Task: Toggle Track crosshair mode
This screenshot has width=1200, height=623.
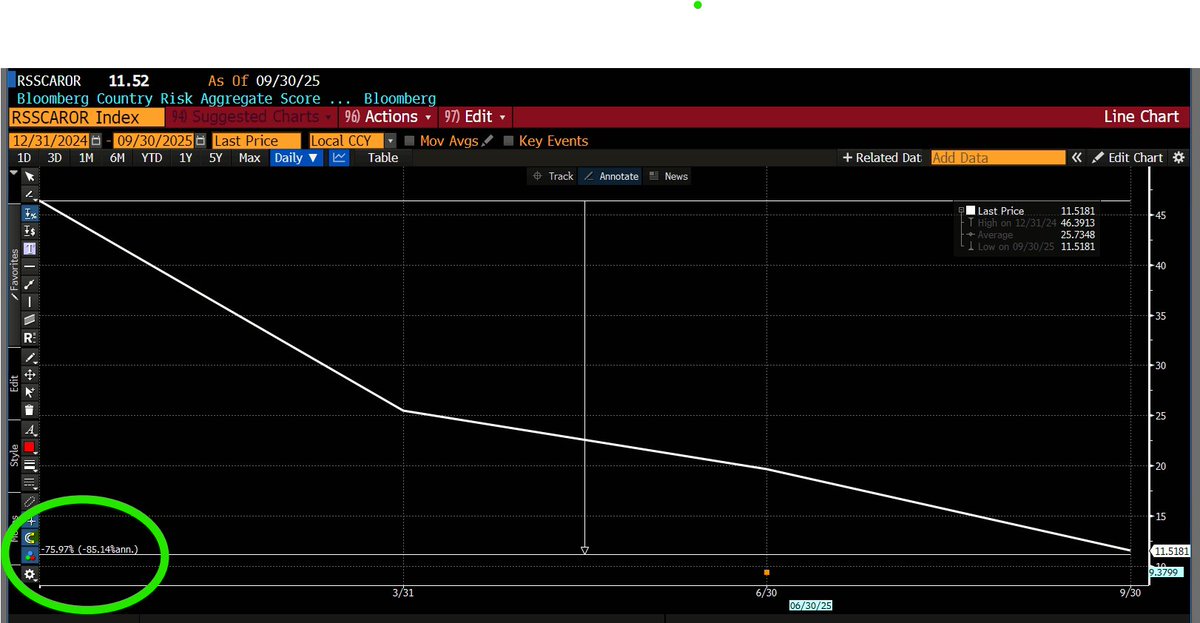Action: pos(552,176)
